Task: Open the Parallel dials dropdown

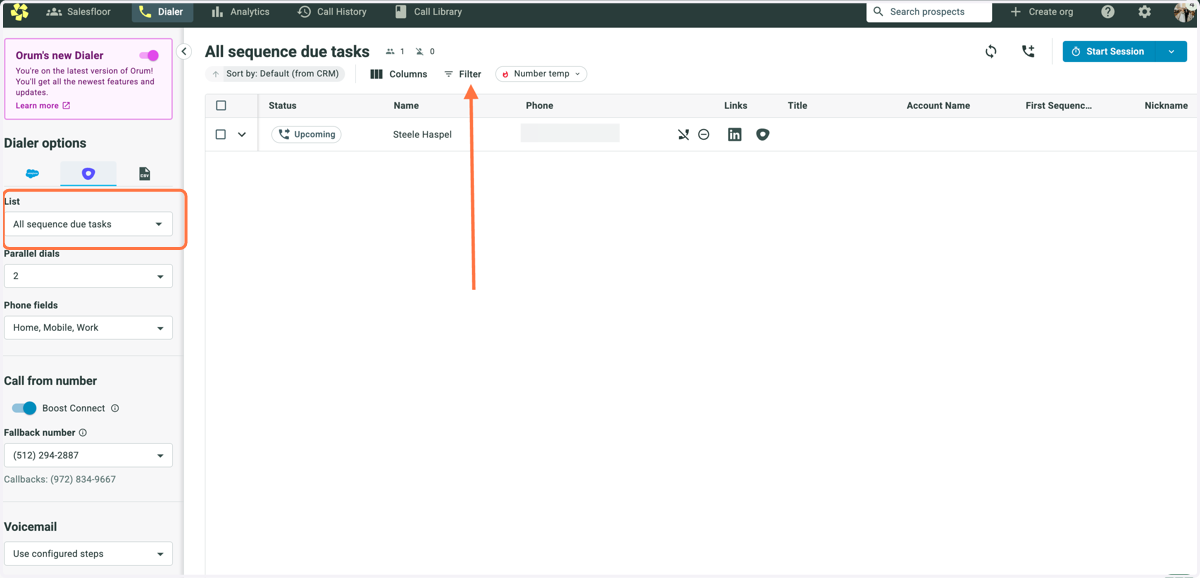Action: (x=88, y=276)
